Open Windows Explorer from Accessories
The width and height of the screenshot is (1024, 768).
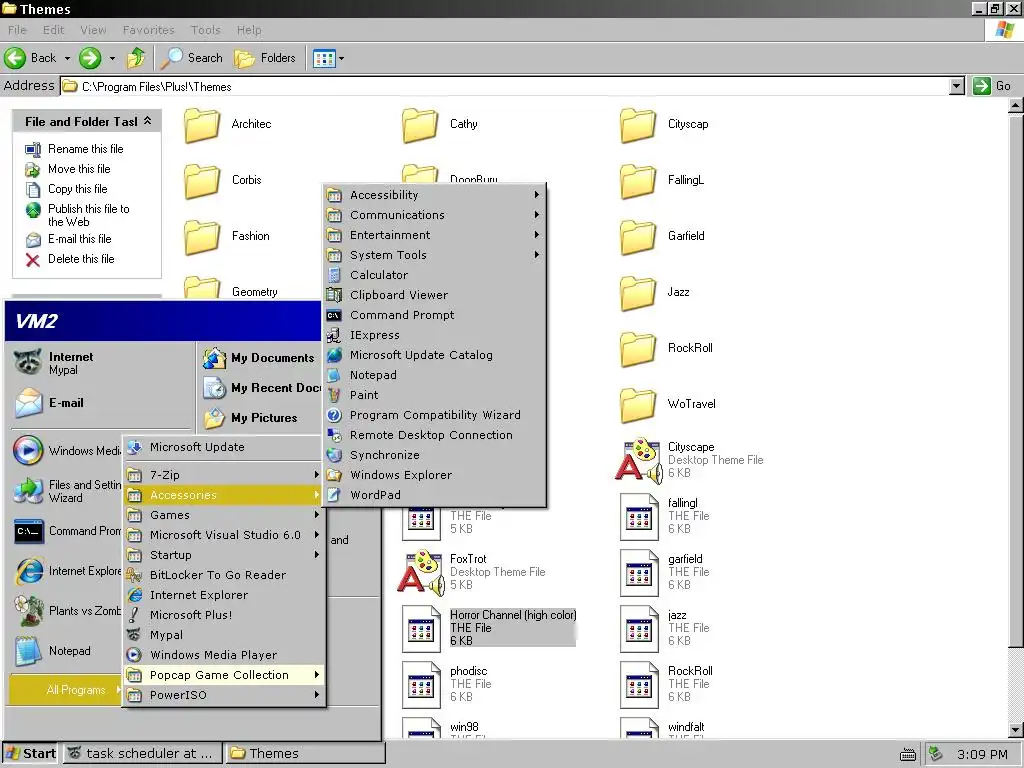tap(434, 475)
